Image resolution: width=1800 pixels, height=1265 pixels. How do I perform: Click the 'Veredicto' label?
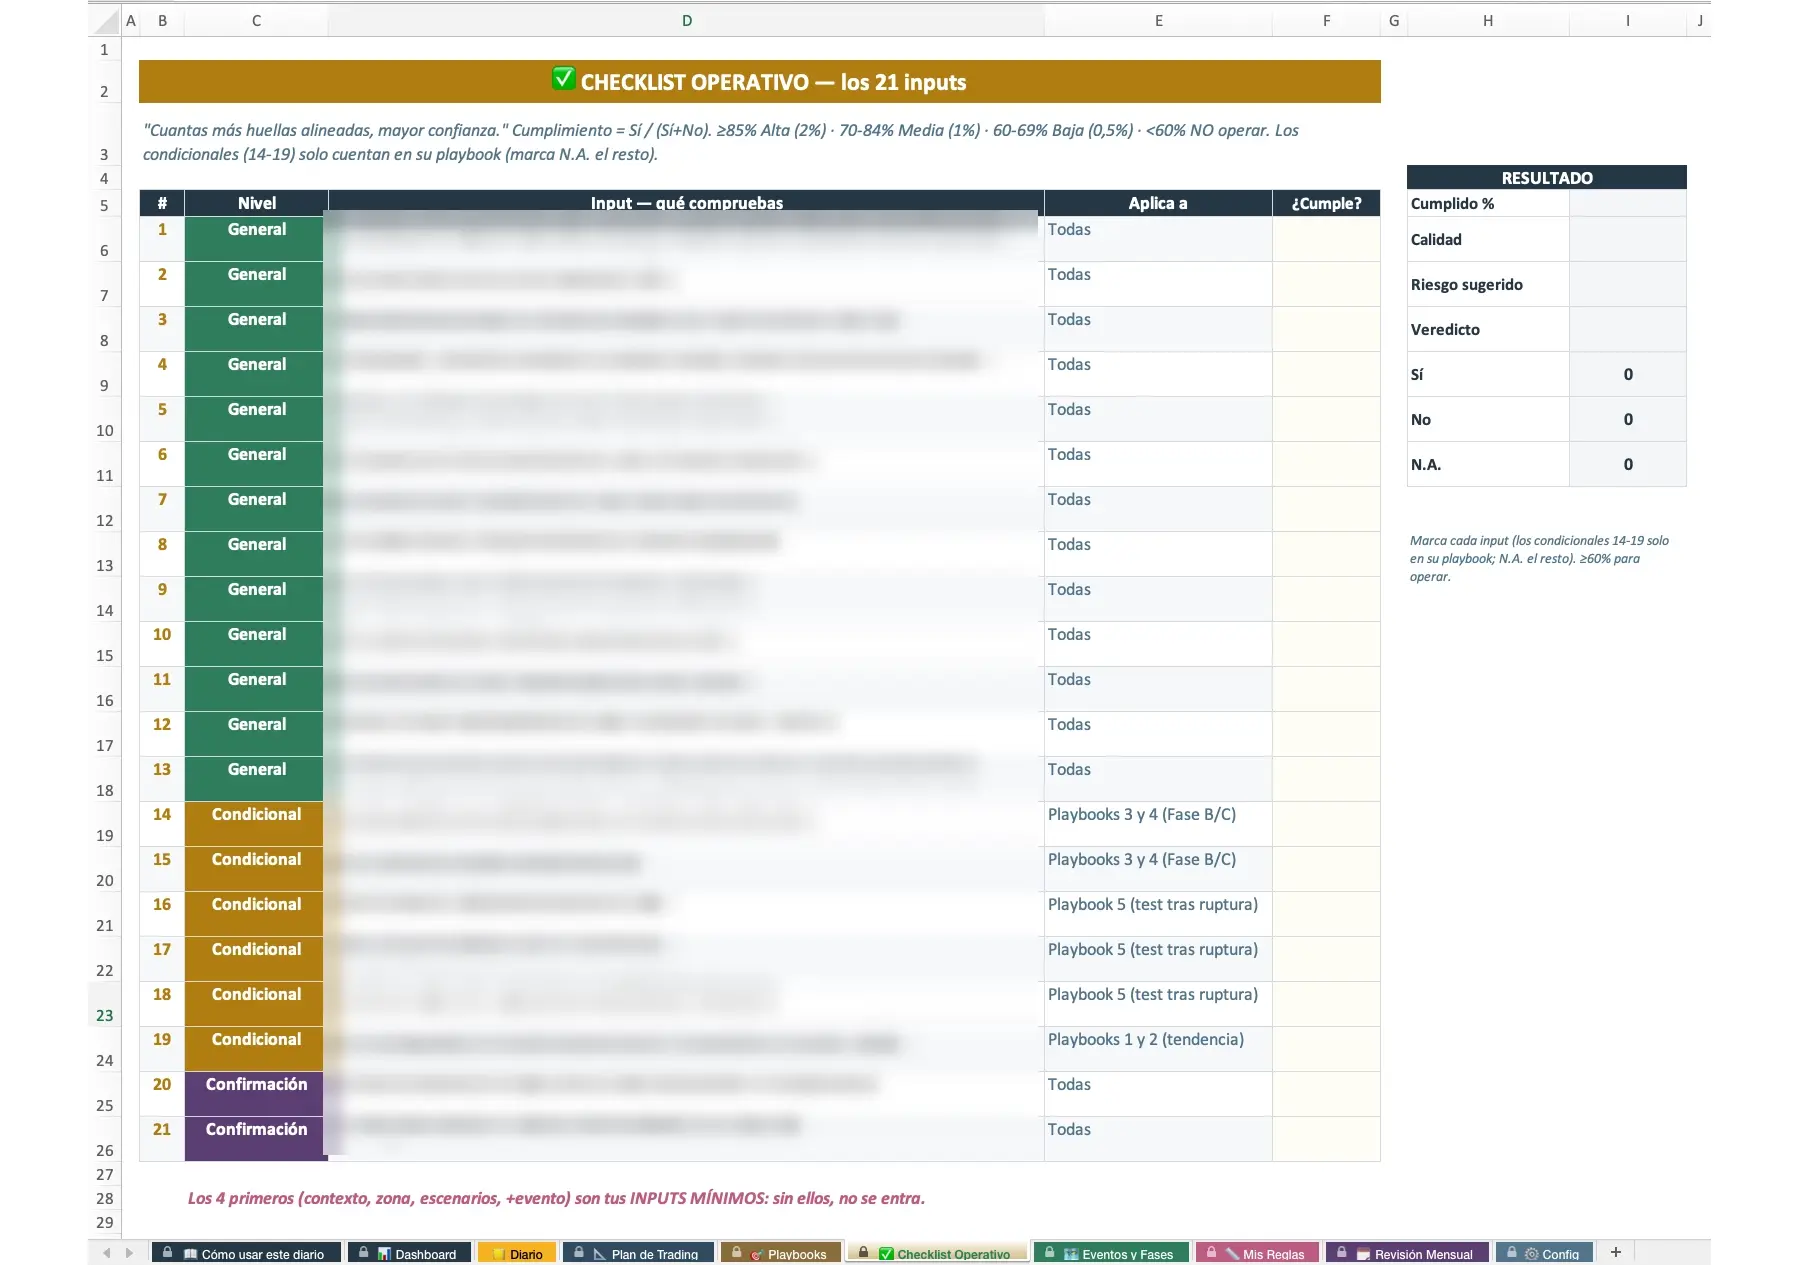click(1445, 330)
